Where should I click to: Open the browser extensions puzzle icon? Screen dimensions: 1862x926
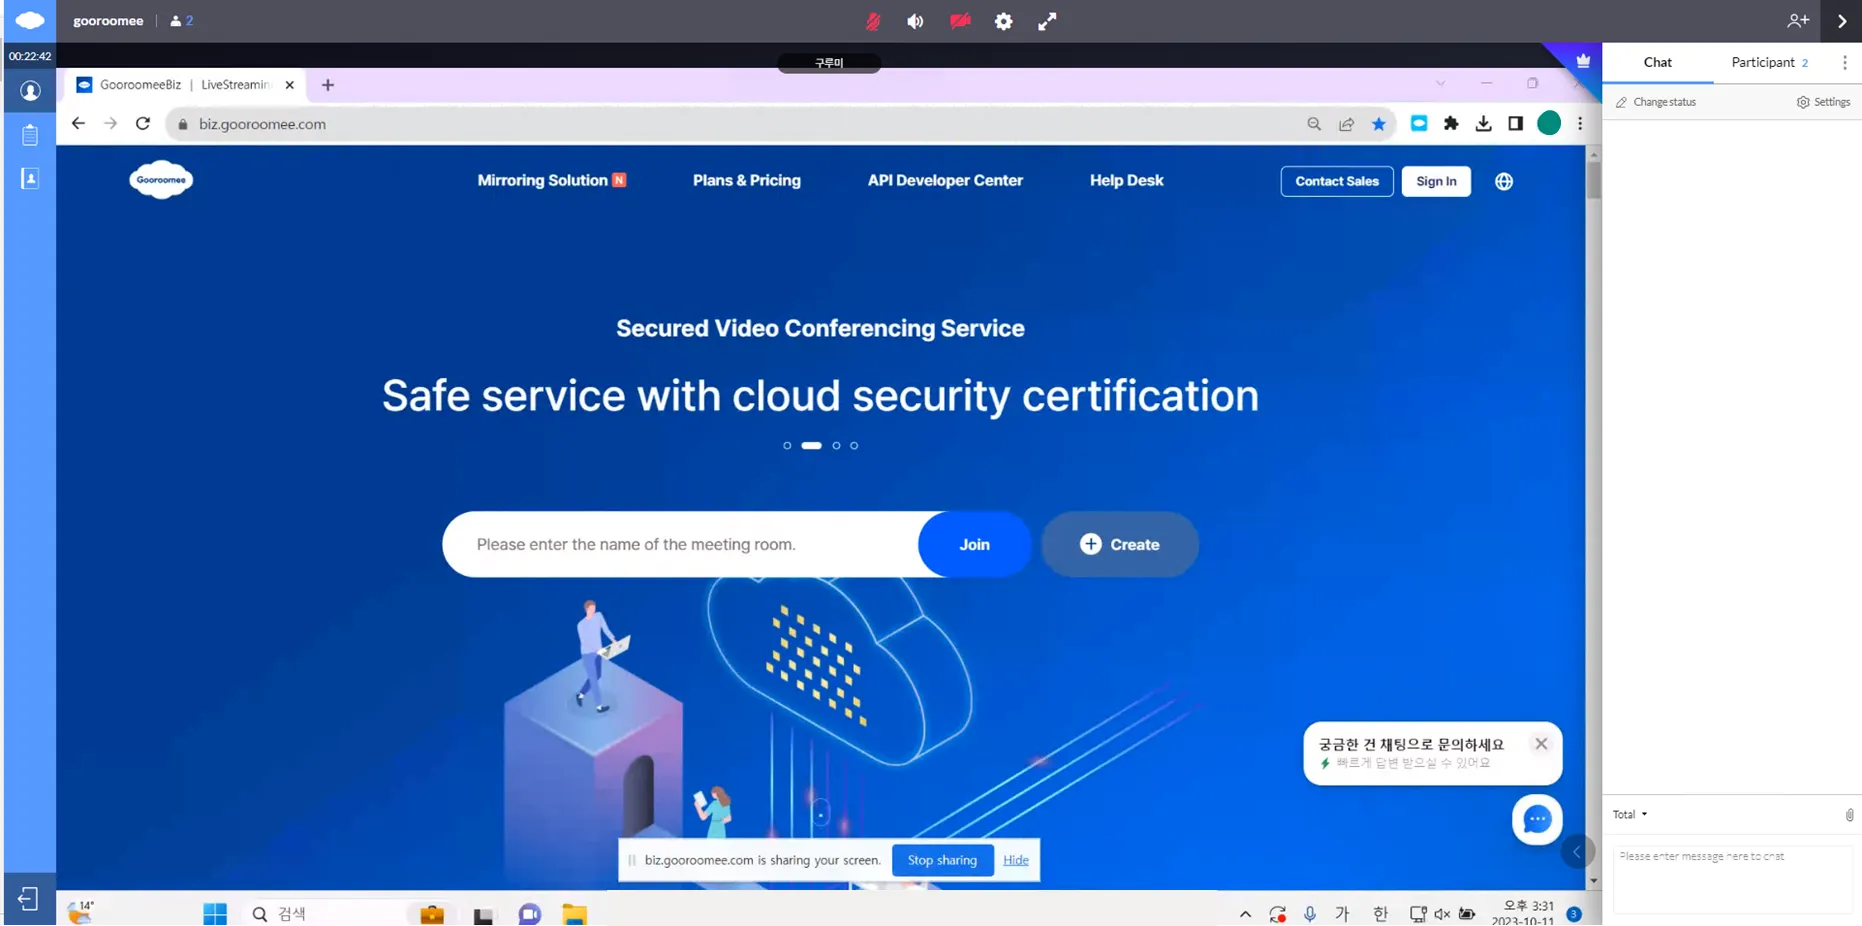[x=1451, y=124]
